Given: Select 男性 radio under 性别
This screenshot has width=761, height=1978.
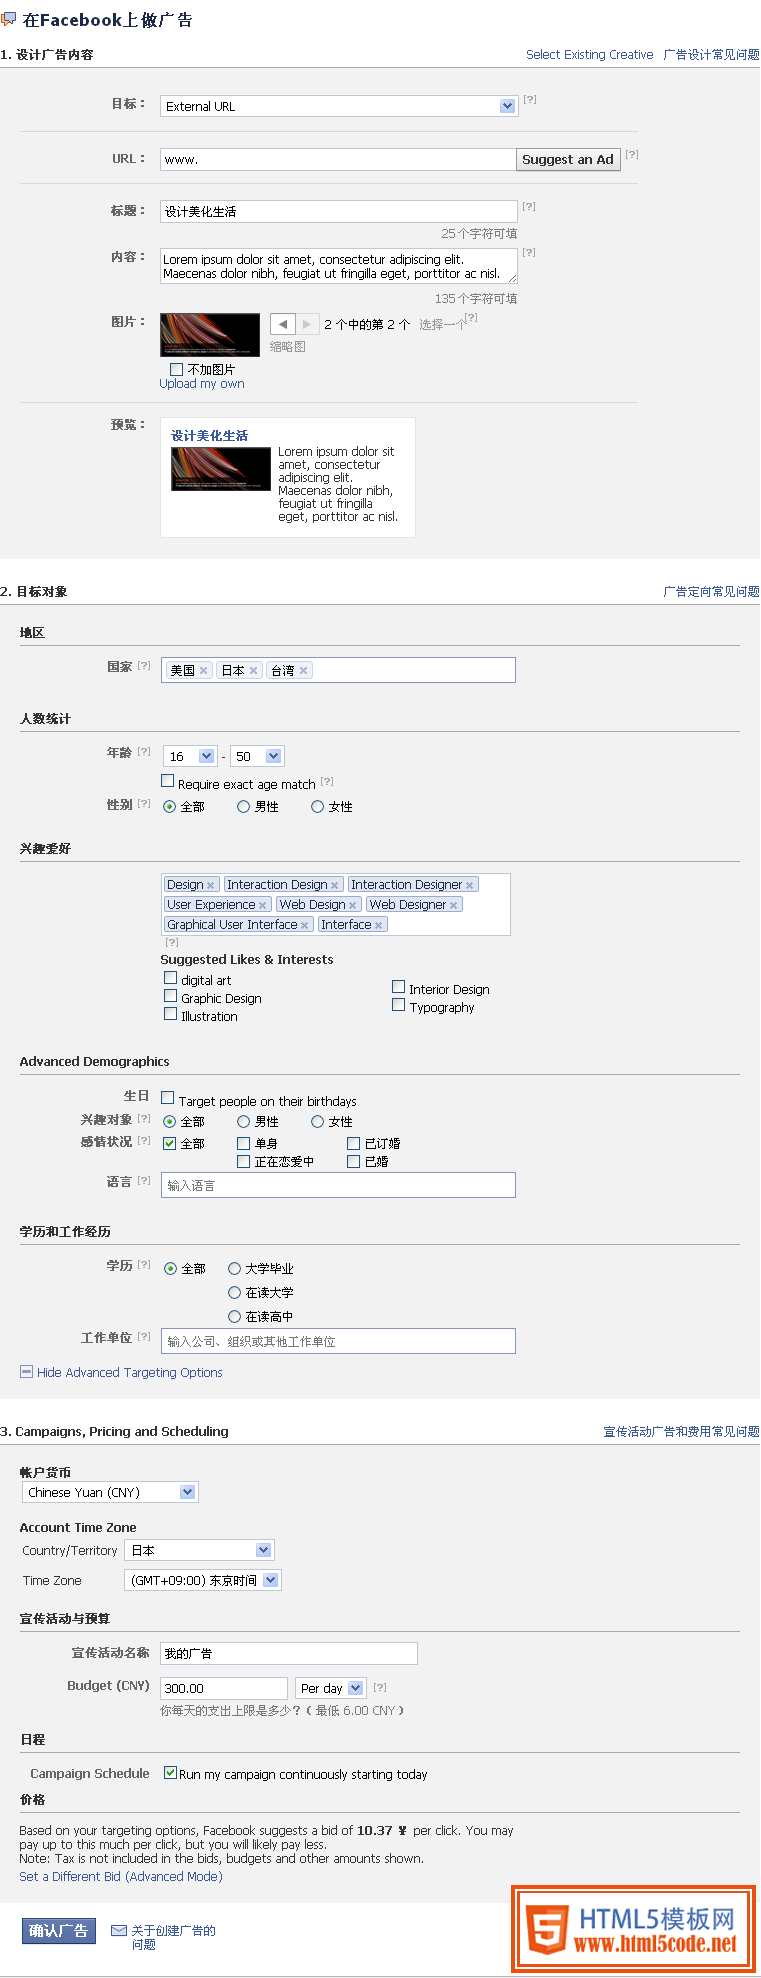Looking at the screenshot, I should (243, 806).
